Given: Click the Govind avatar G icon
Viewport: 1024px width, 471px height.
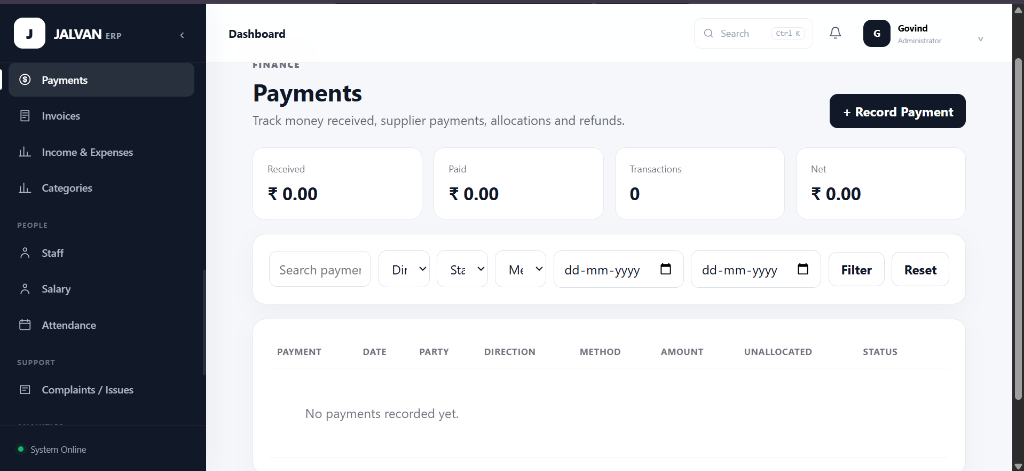Looking at the screenshot, I should (876, 33).
